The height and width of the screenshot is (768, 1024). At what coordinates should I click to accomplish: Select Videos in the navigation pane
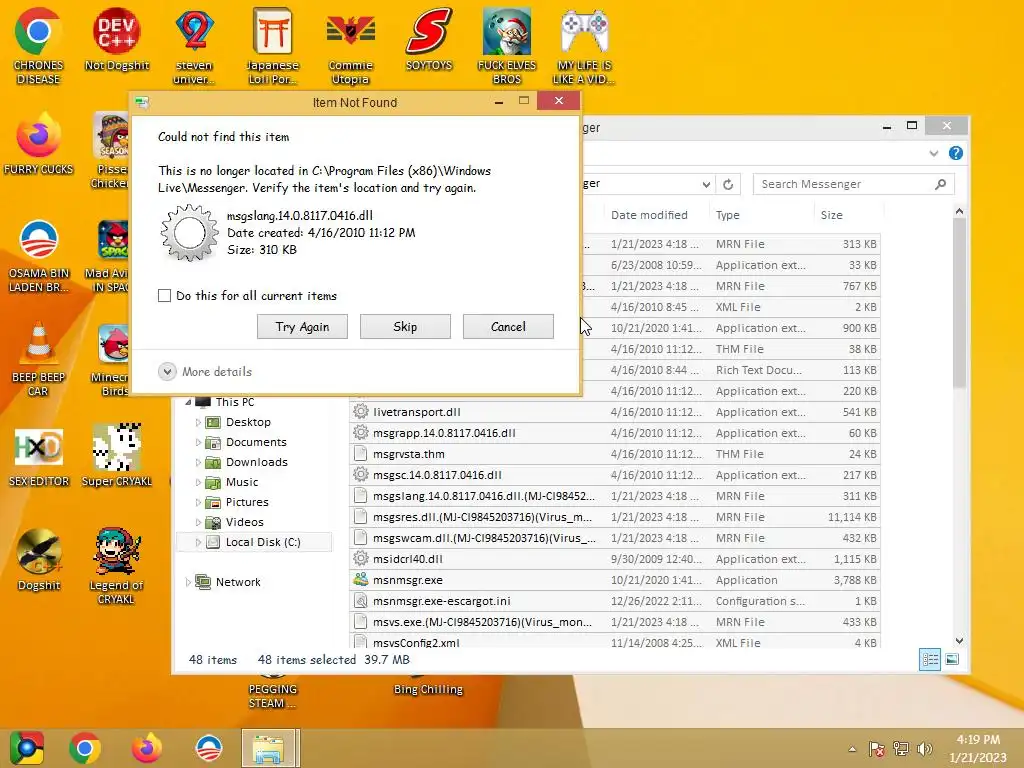(244, 522)
